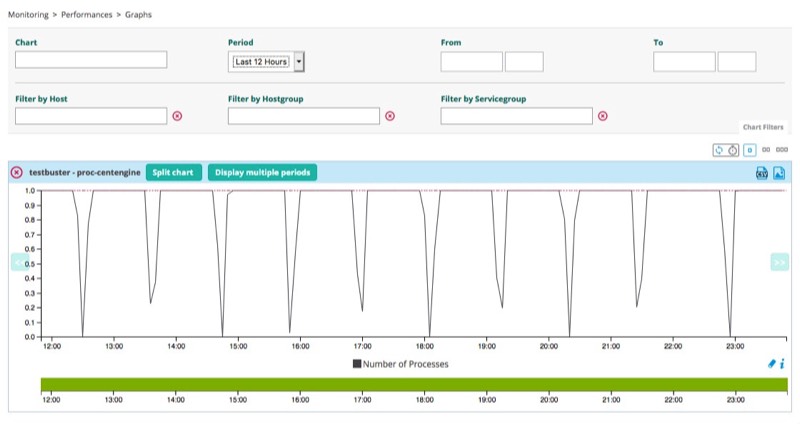This screenshot has height=424, width=800.
Task: Clear the Filter by Hostgroup field
Action: point(390,116)
